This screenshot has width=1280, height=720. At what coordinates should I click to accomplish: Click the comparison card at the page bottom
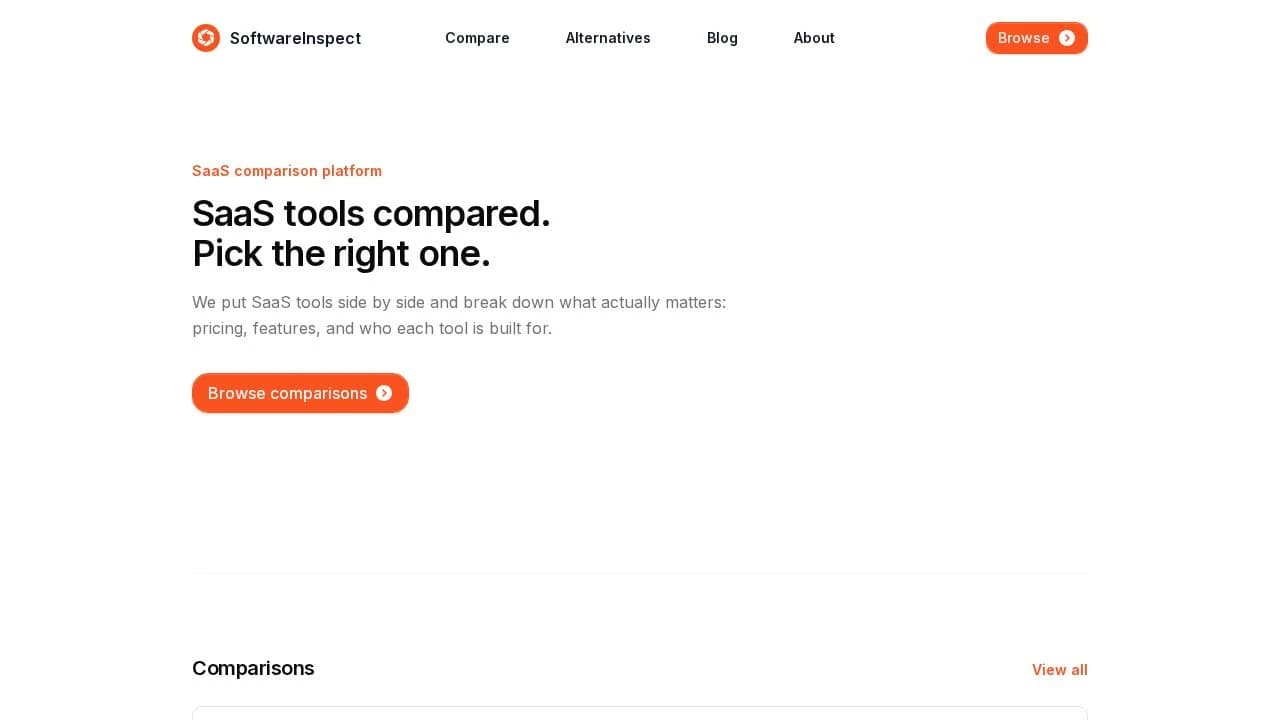click(640, 713)
